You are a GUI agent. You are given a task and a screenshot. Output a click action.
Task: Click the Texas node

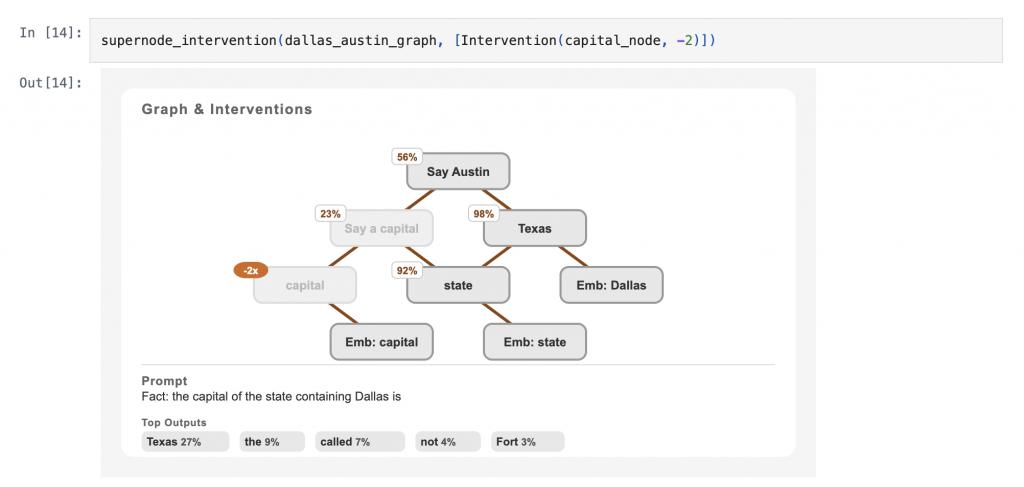click(x=535, y=228)
